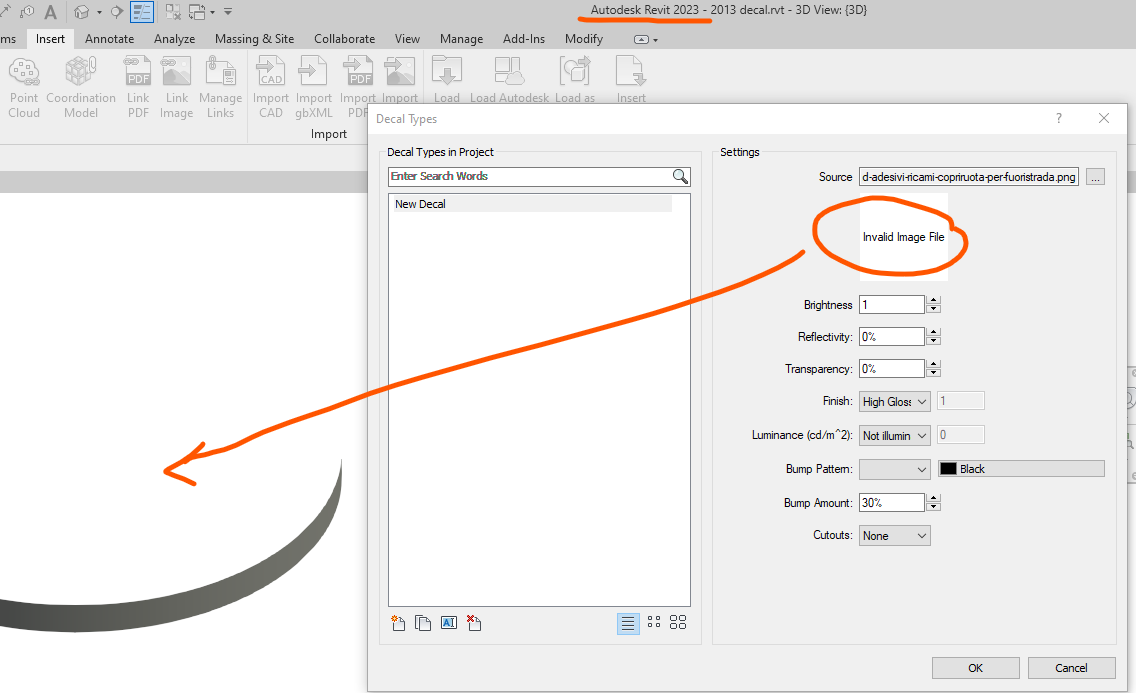Increase Brightness with up arrow
The width and height of the screenshot is (1136, 693).
coord(933,300)
